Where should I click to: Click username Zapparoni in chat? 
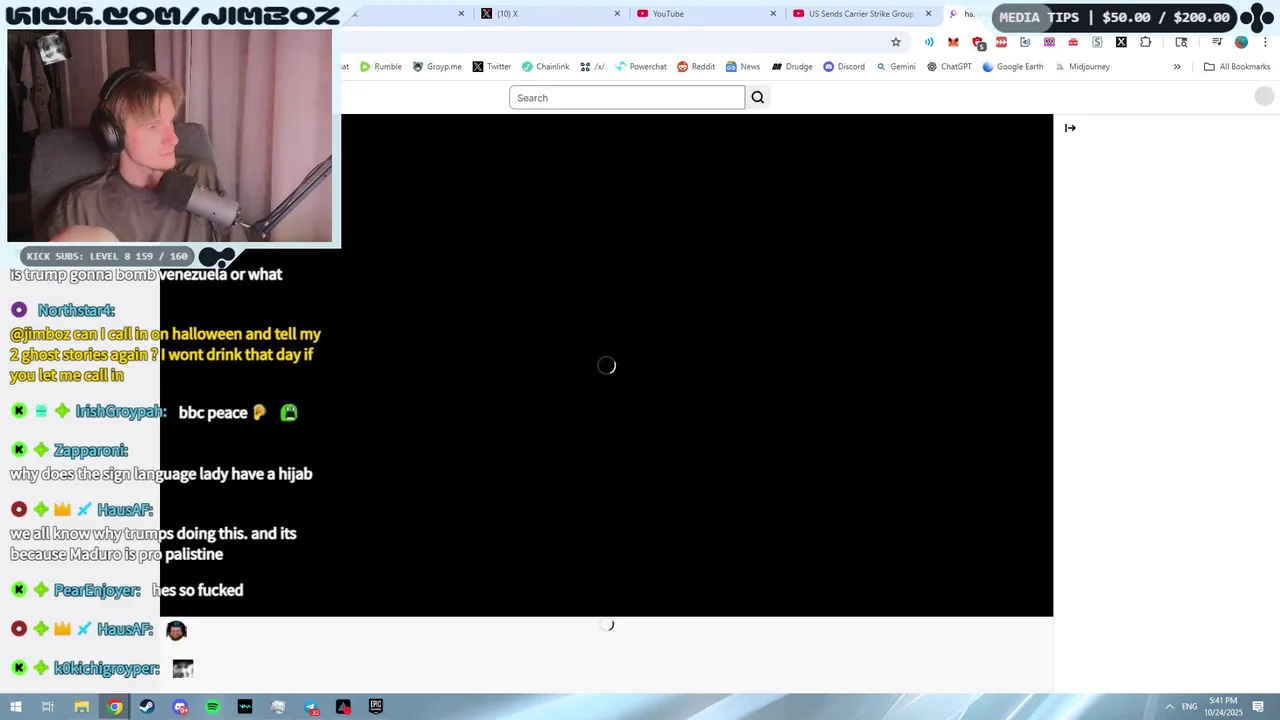pos(91,451)
